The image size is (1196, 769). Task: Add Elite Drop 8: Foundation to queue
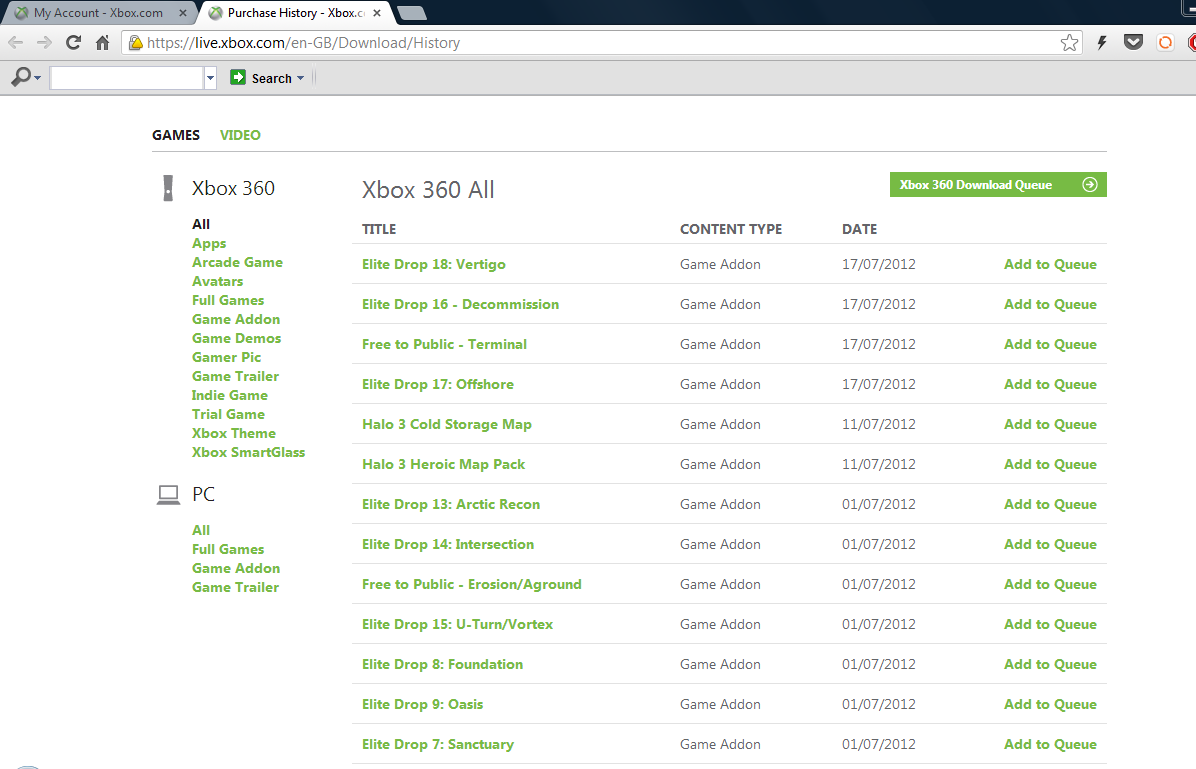click(1050, 664)
